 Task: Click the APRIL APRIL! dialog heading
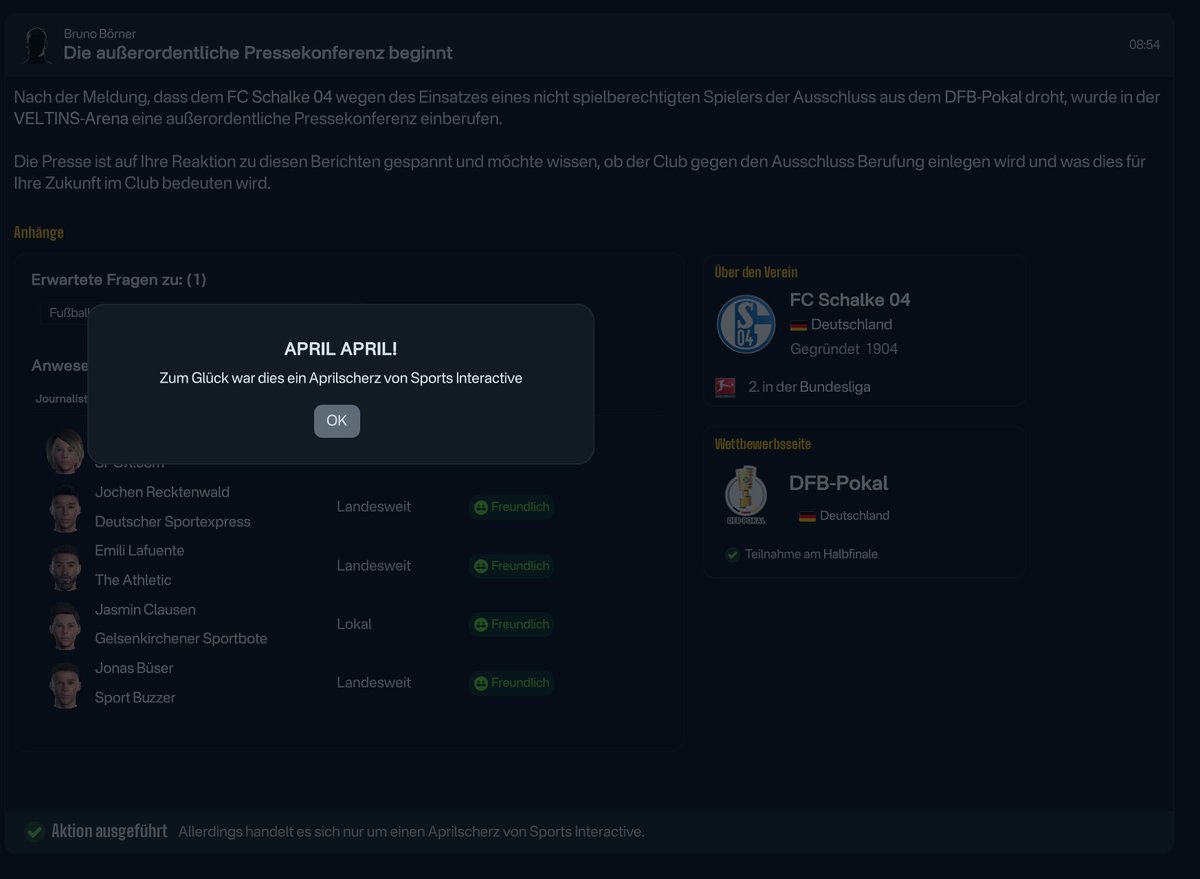point(340,349)
